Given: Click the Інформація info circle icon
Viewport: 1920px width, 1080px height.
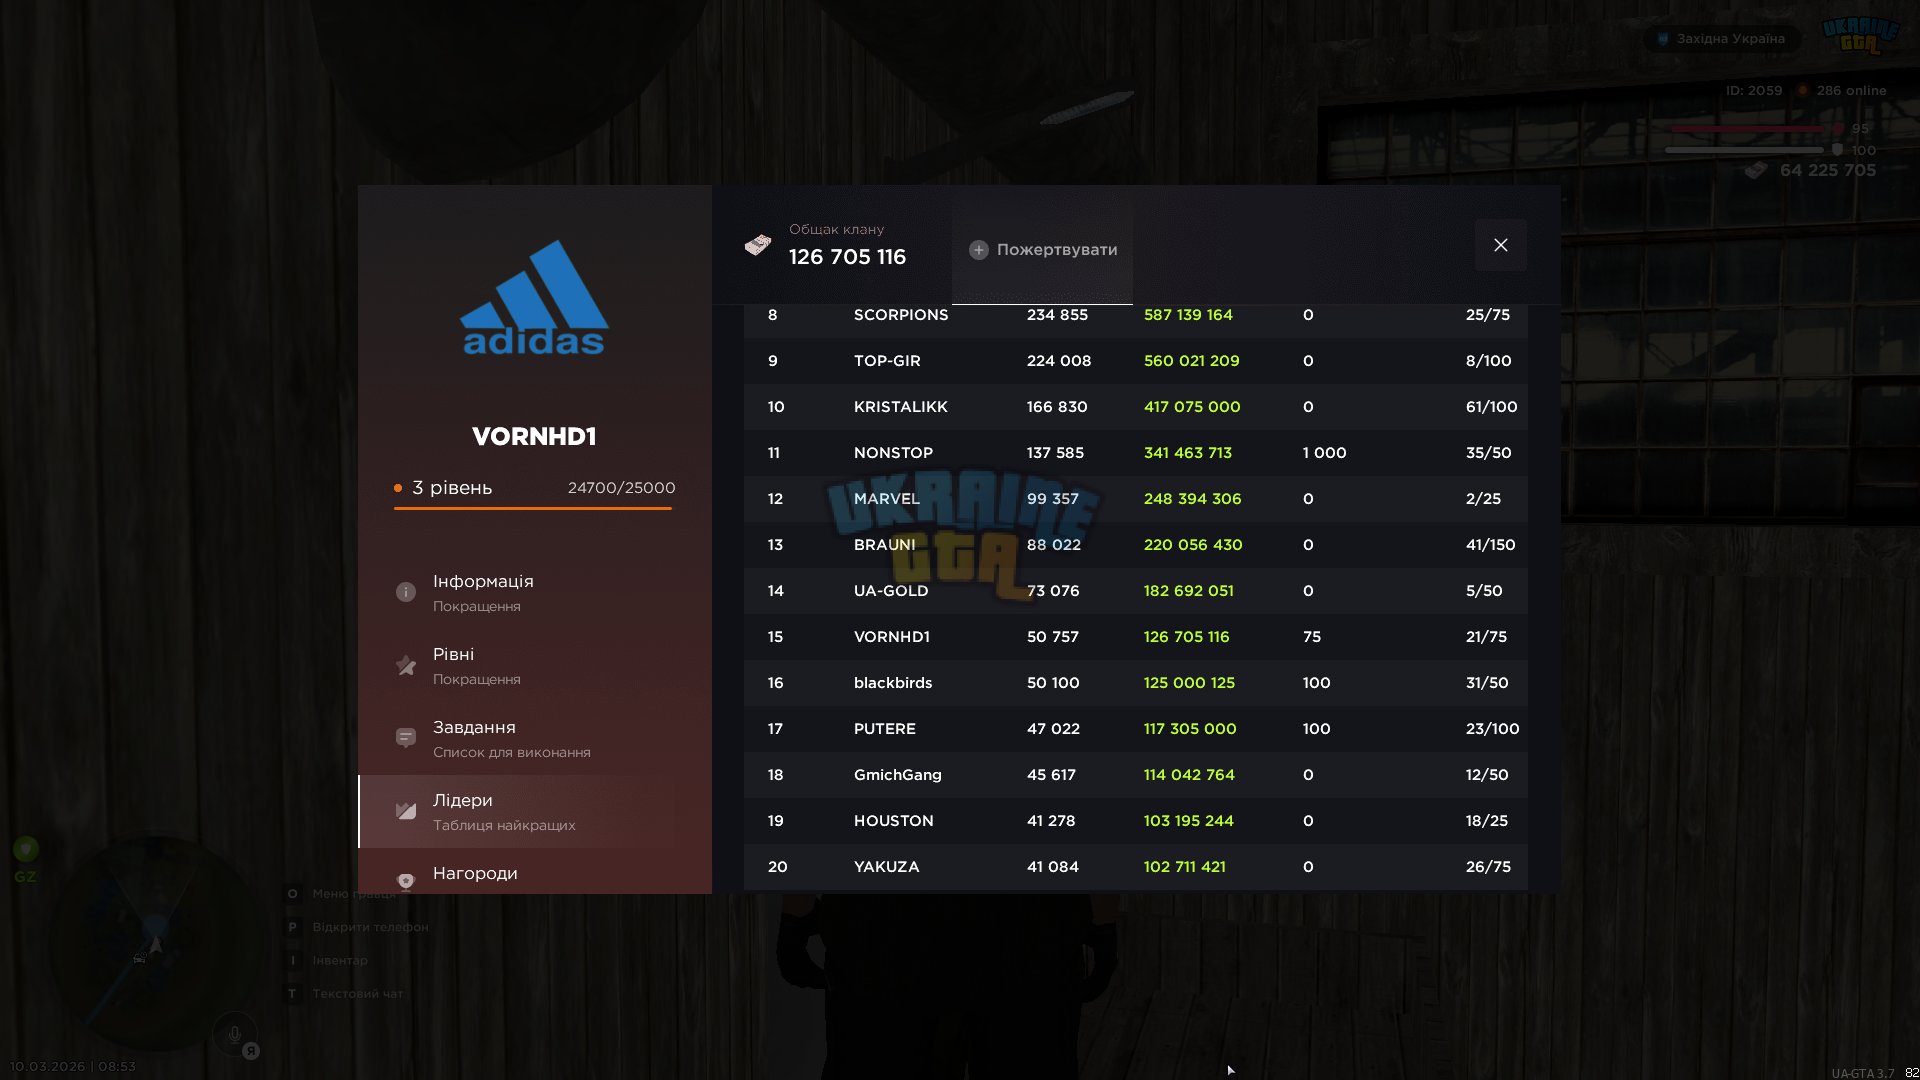Looking at the screenshot, I should [x=405, y=592].
